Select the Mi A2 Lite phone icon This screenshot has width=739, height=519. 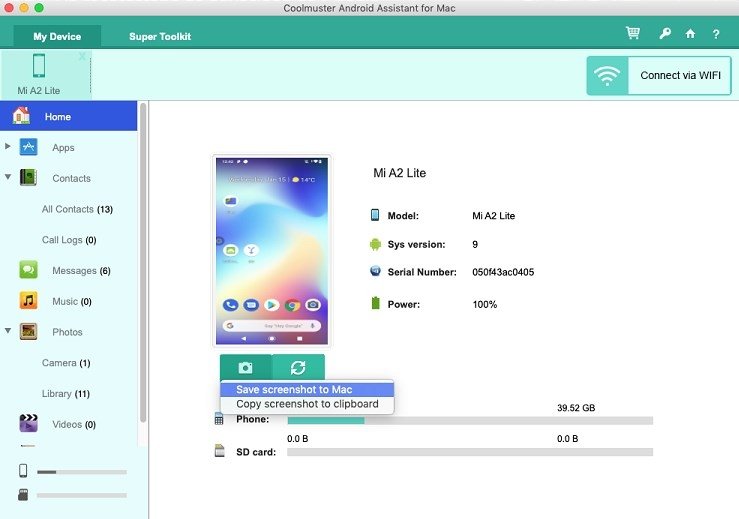coord(39,66)
